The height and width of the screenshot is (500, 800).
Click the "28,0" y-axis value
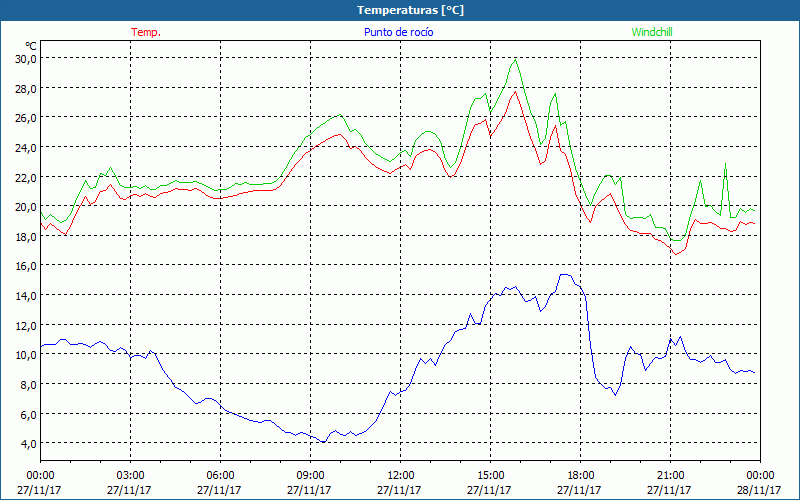26,89
